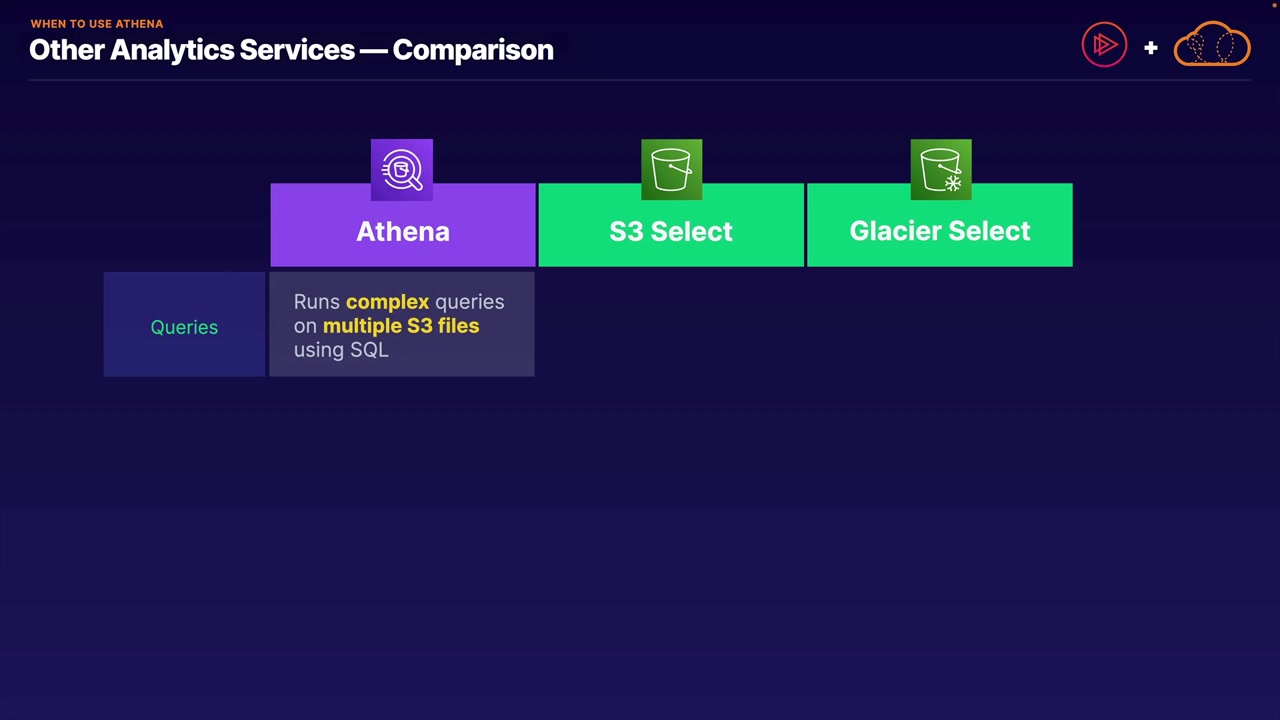The image size is (1280, 720).
Task: Click the highlighted word "complex"
Action: tap(387, 302)
